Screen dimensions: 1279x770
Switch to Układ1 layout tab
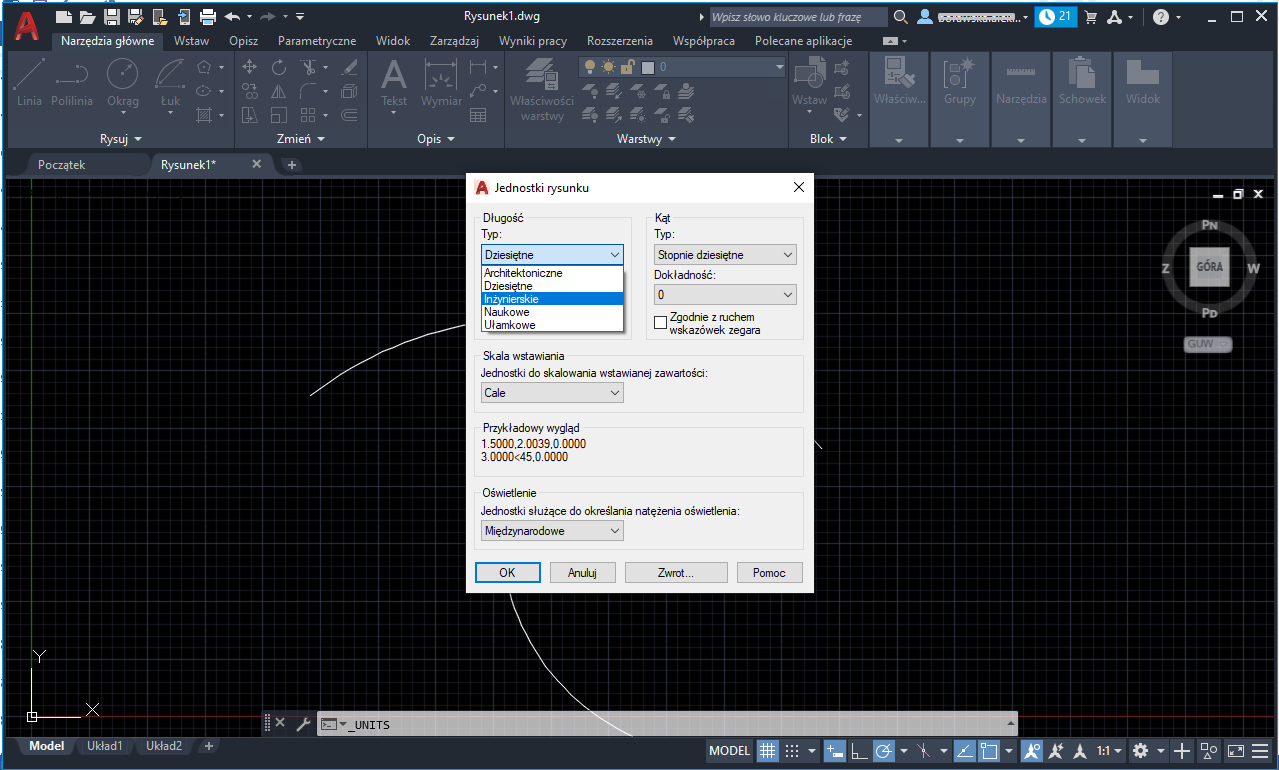105,746
